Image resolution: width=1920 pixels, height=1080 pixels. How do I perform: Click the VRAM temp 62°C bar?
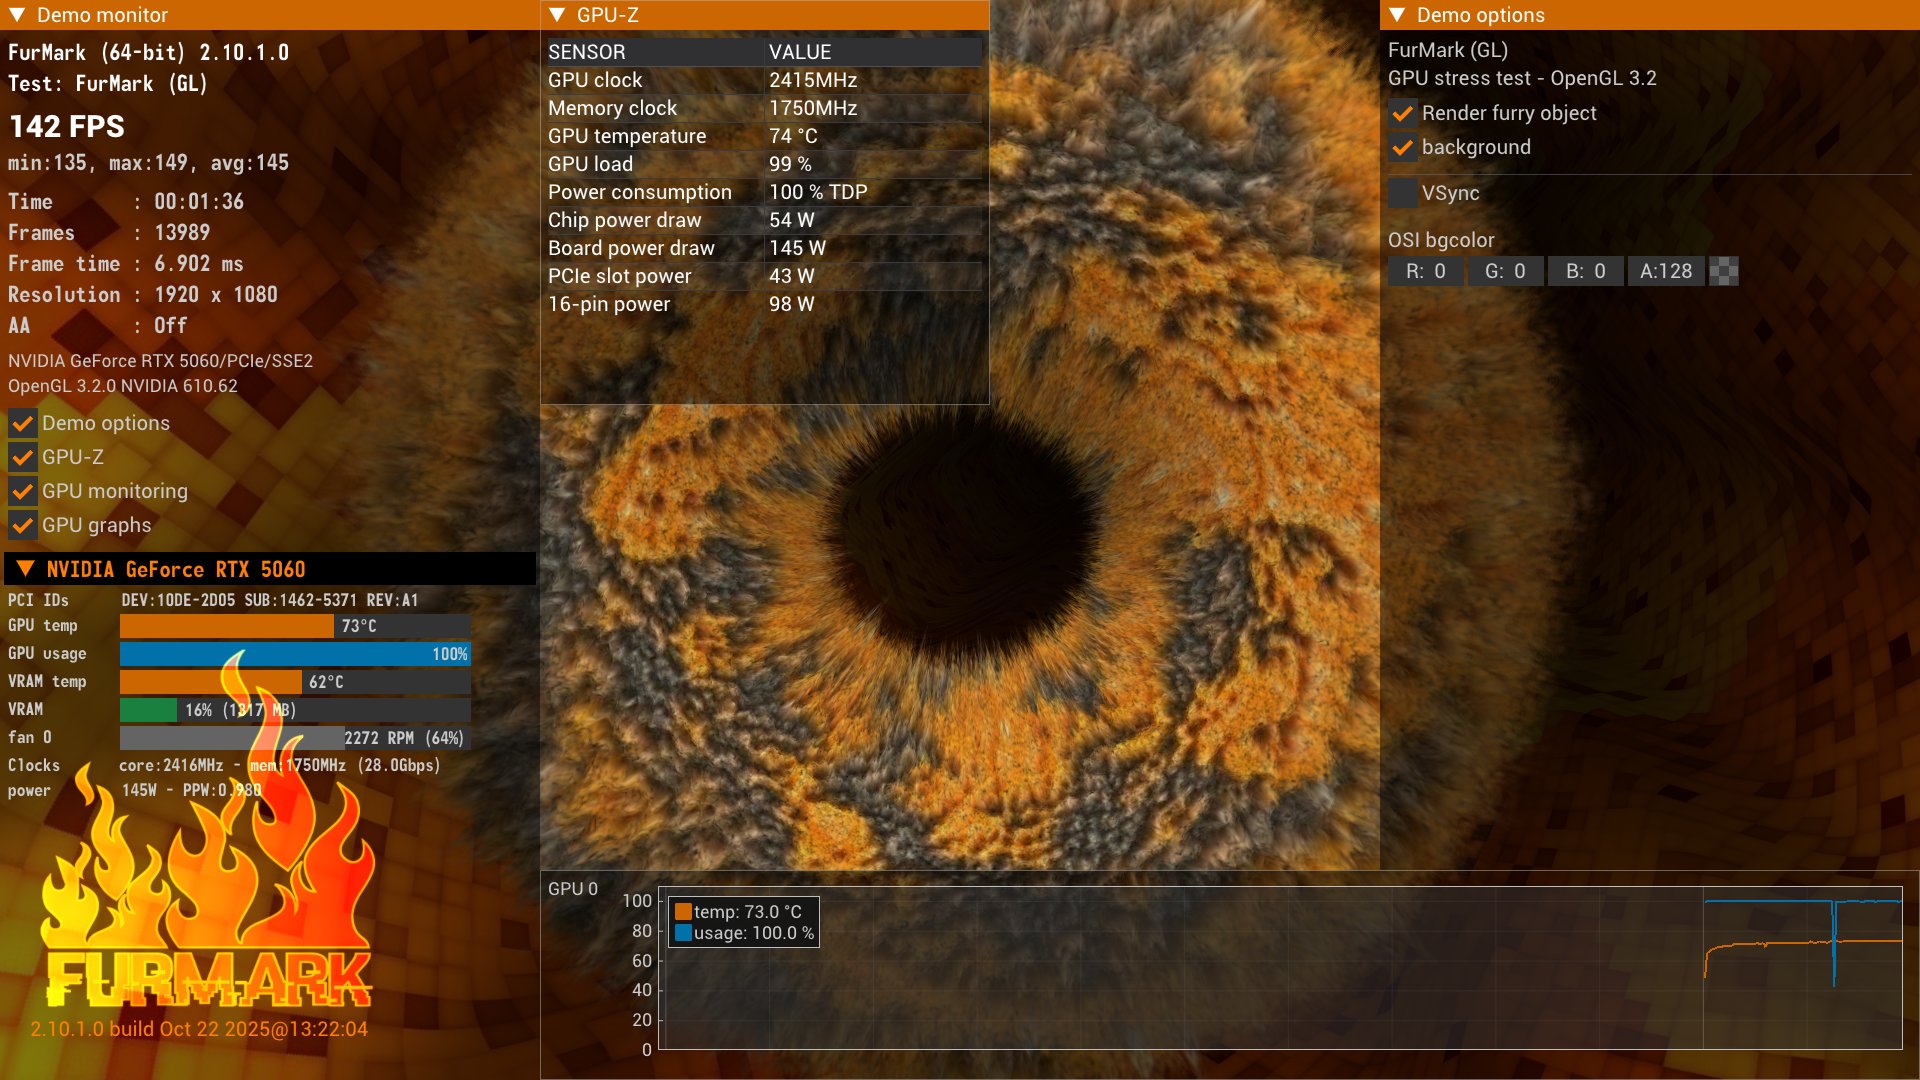tap(295, 682)
